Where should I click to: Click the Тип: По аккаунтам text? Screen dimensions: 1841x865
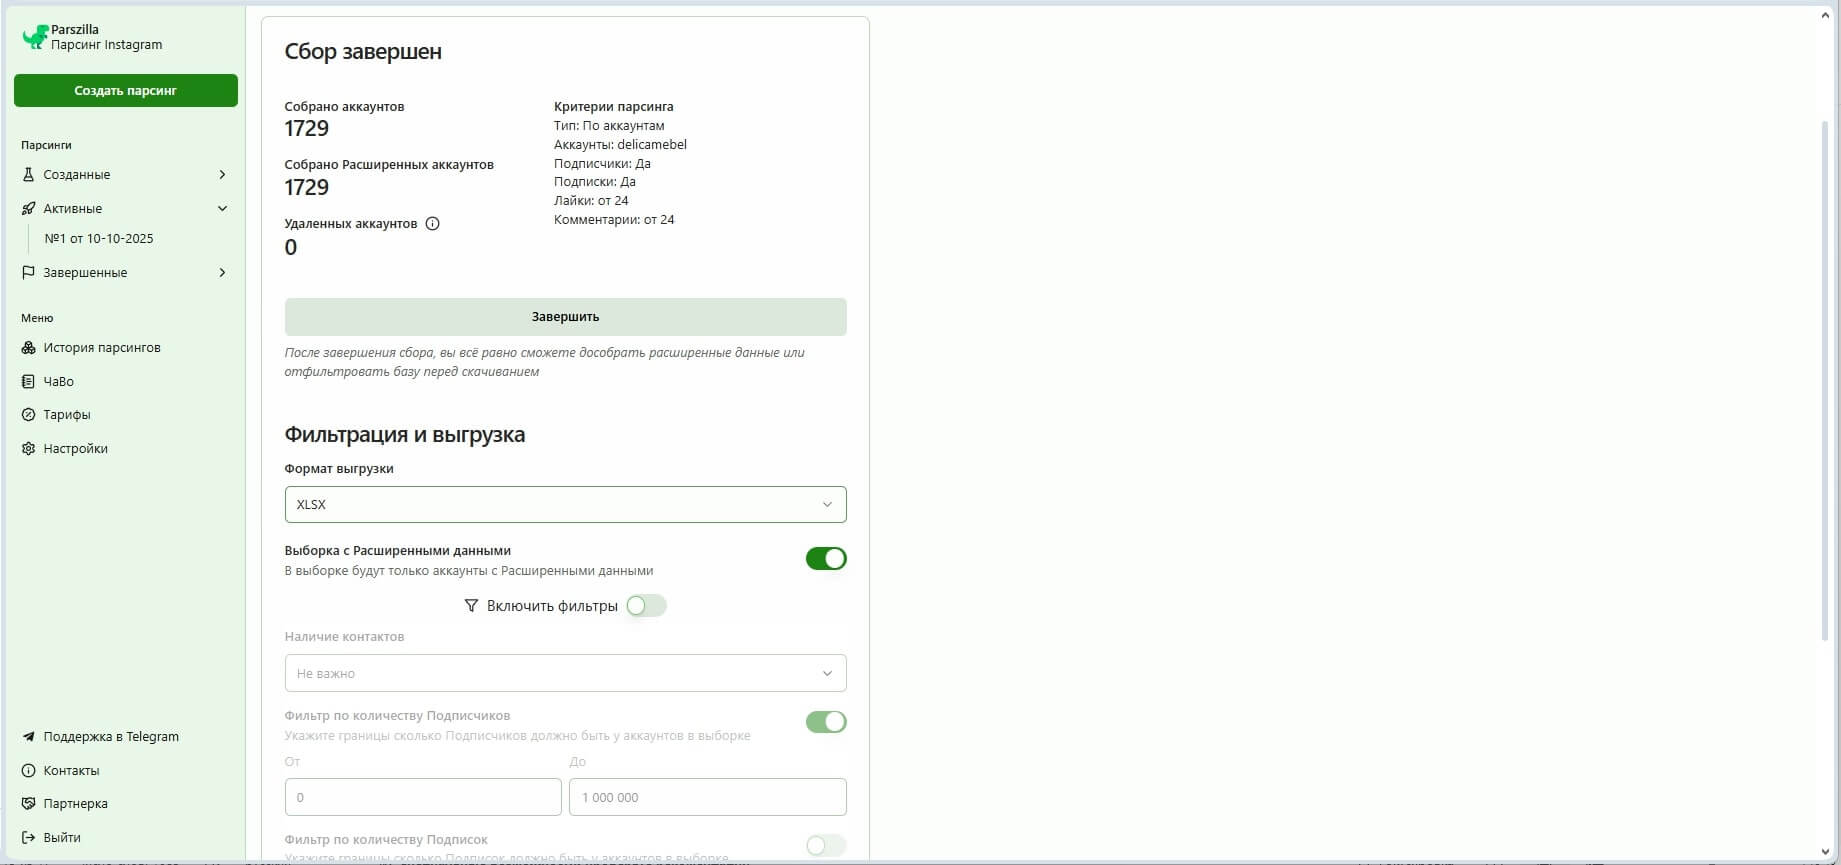point(609,125)
